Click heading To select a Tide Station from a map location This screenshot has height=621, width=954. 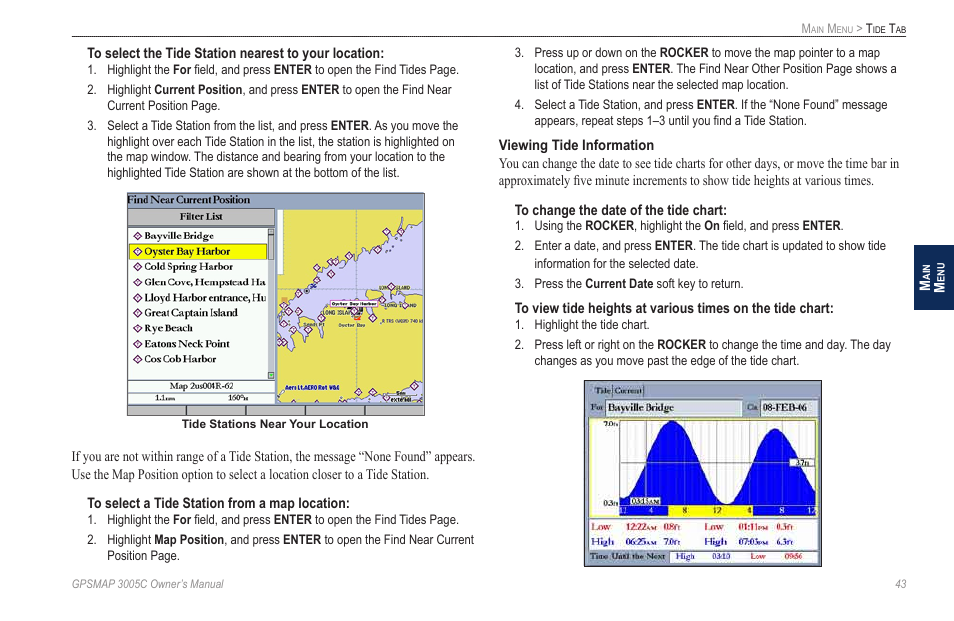pos(218,504)
